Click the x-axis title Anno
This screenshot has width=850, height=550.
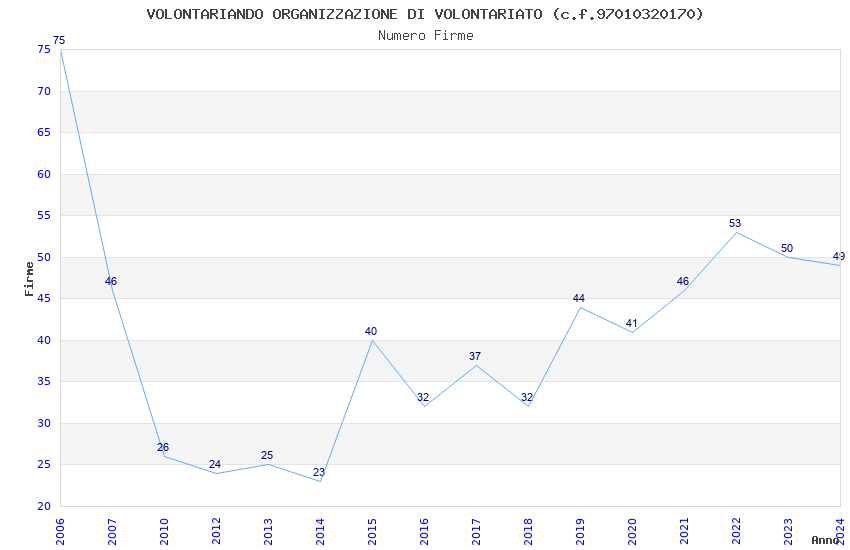(x=825, y=540)
